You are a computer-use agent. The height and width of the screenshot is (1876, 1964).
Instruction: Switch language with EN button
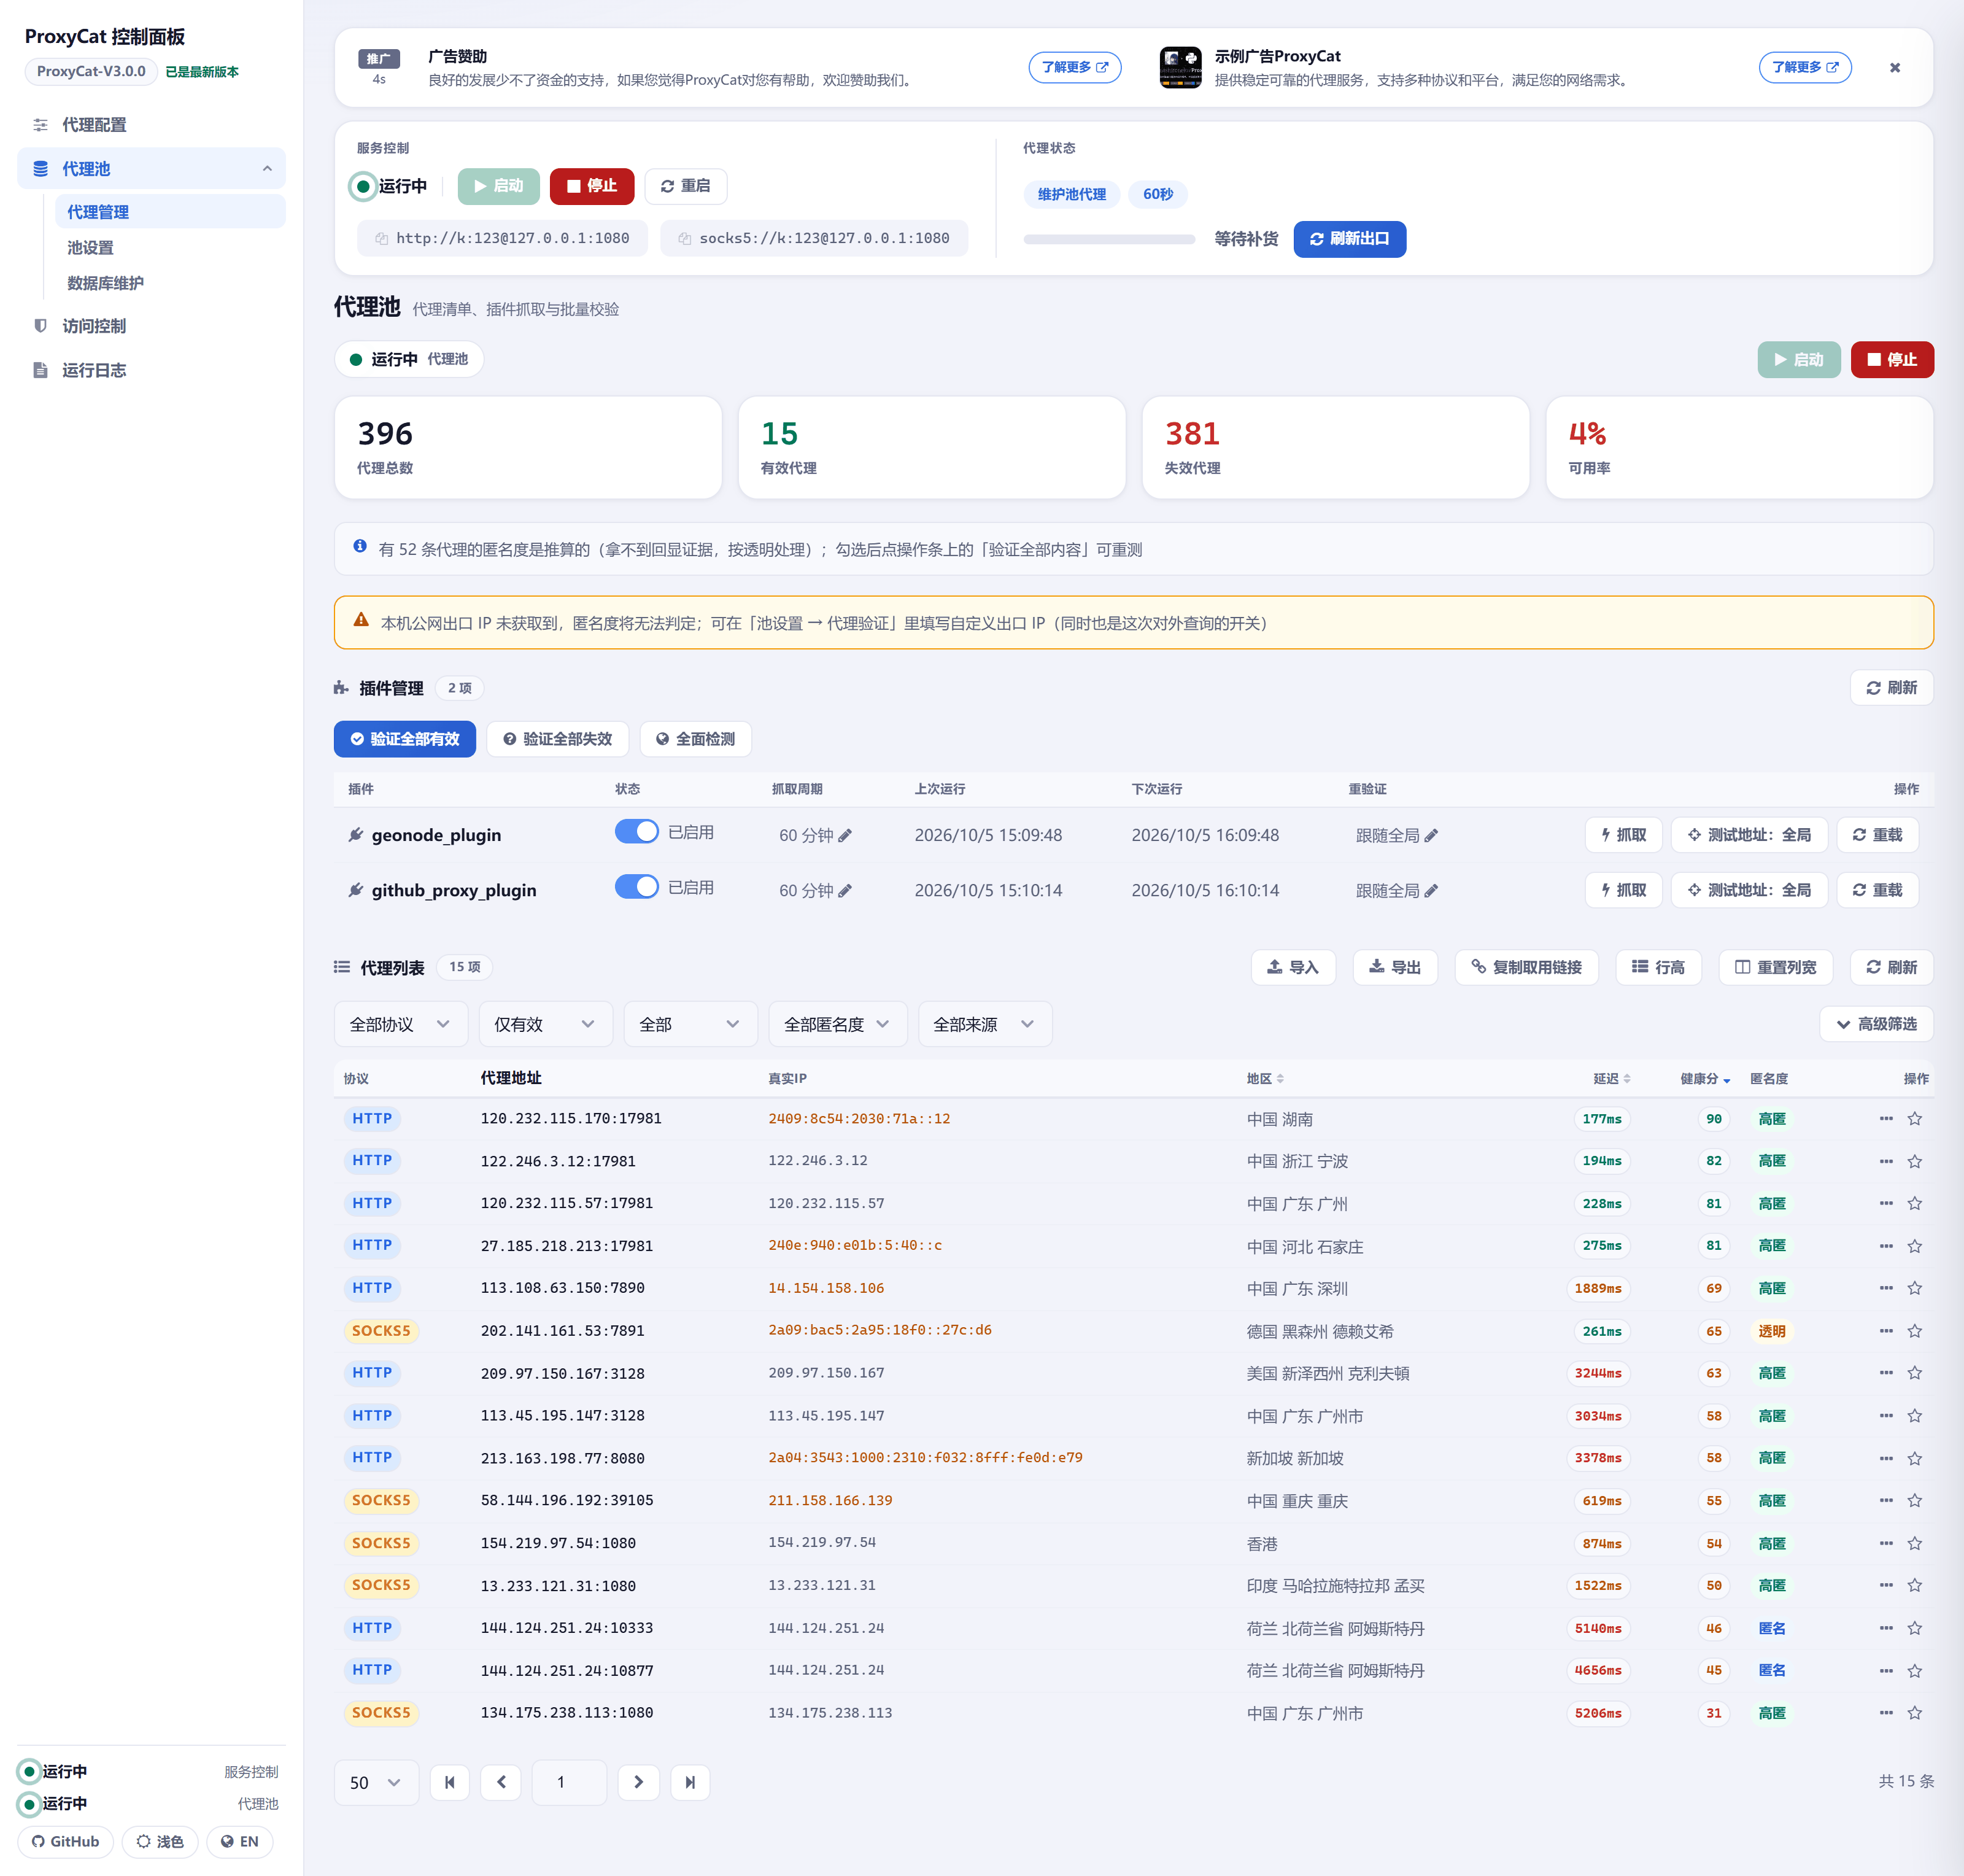click(240, 1842)
